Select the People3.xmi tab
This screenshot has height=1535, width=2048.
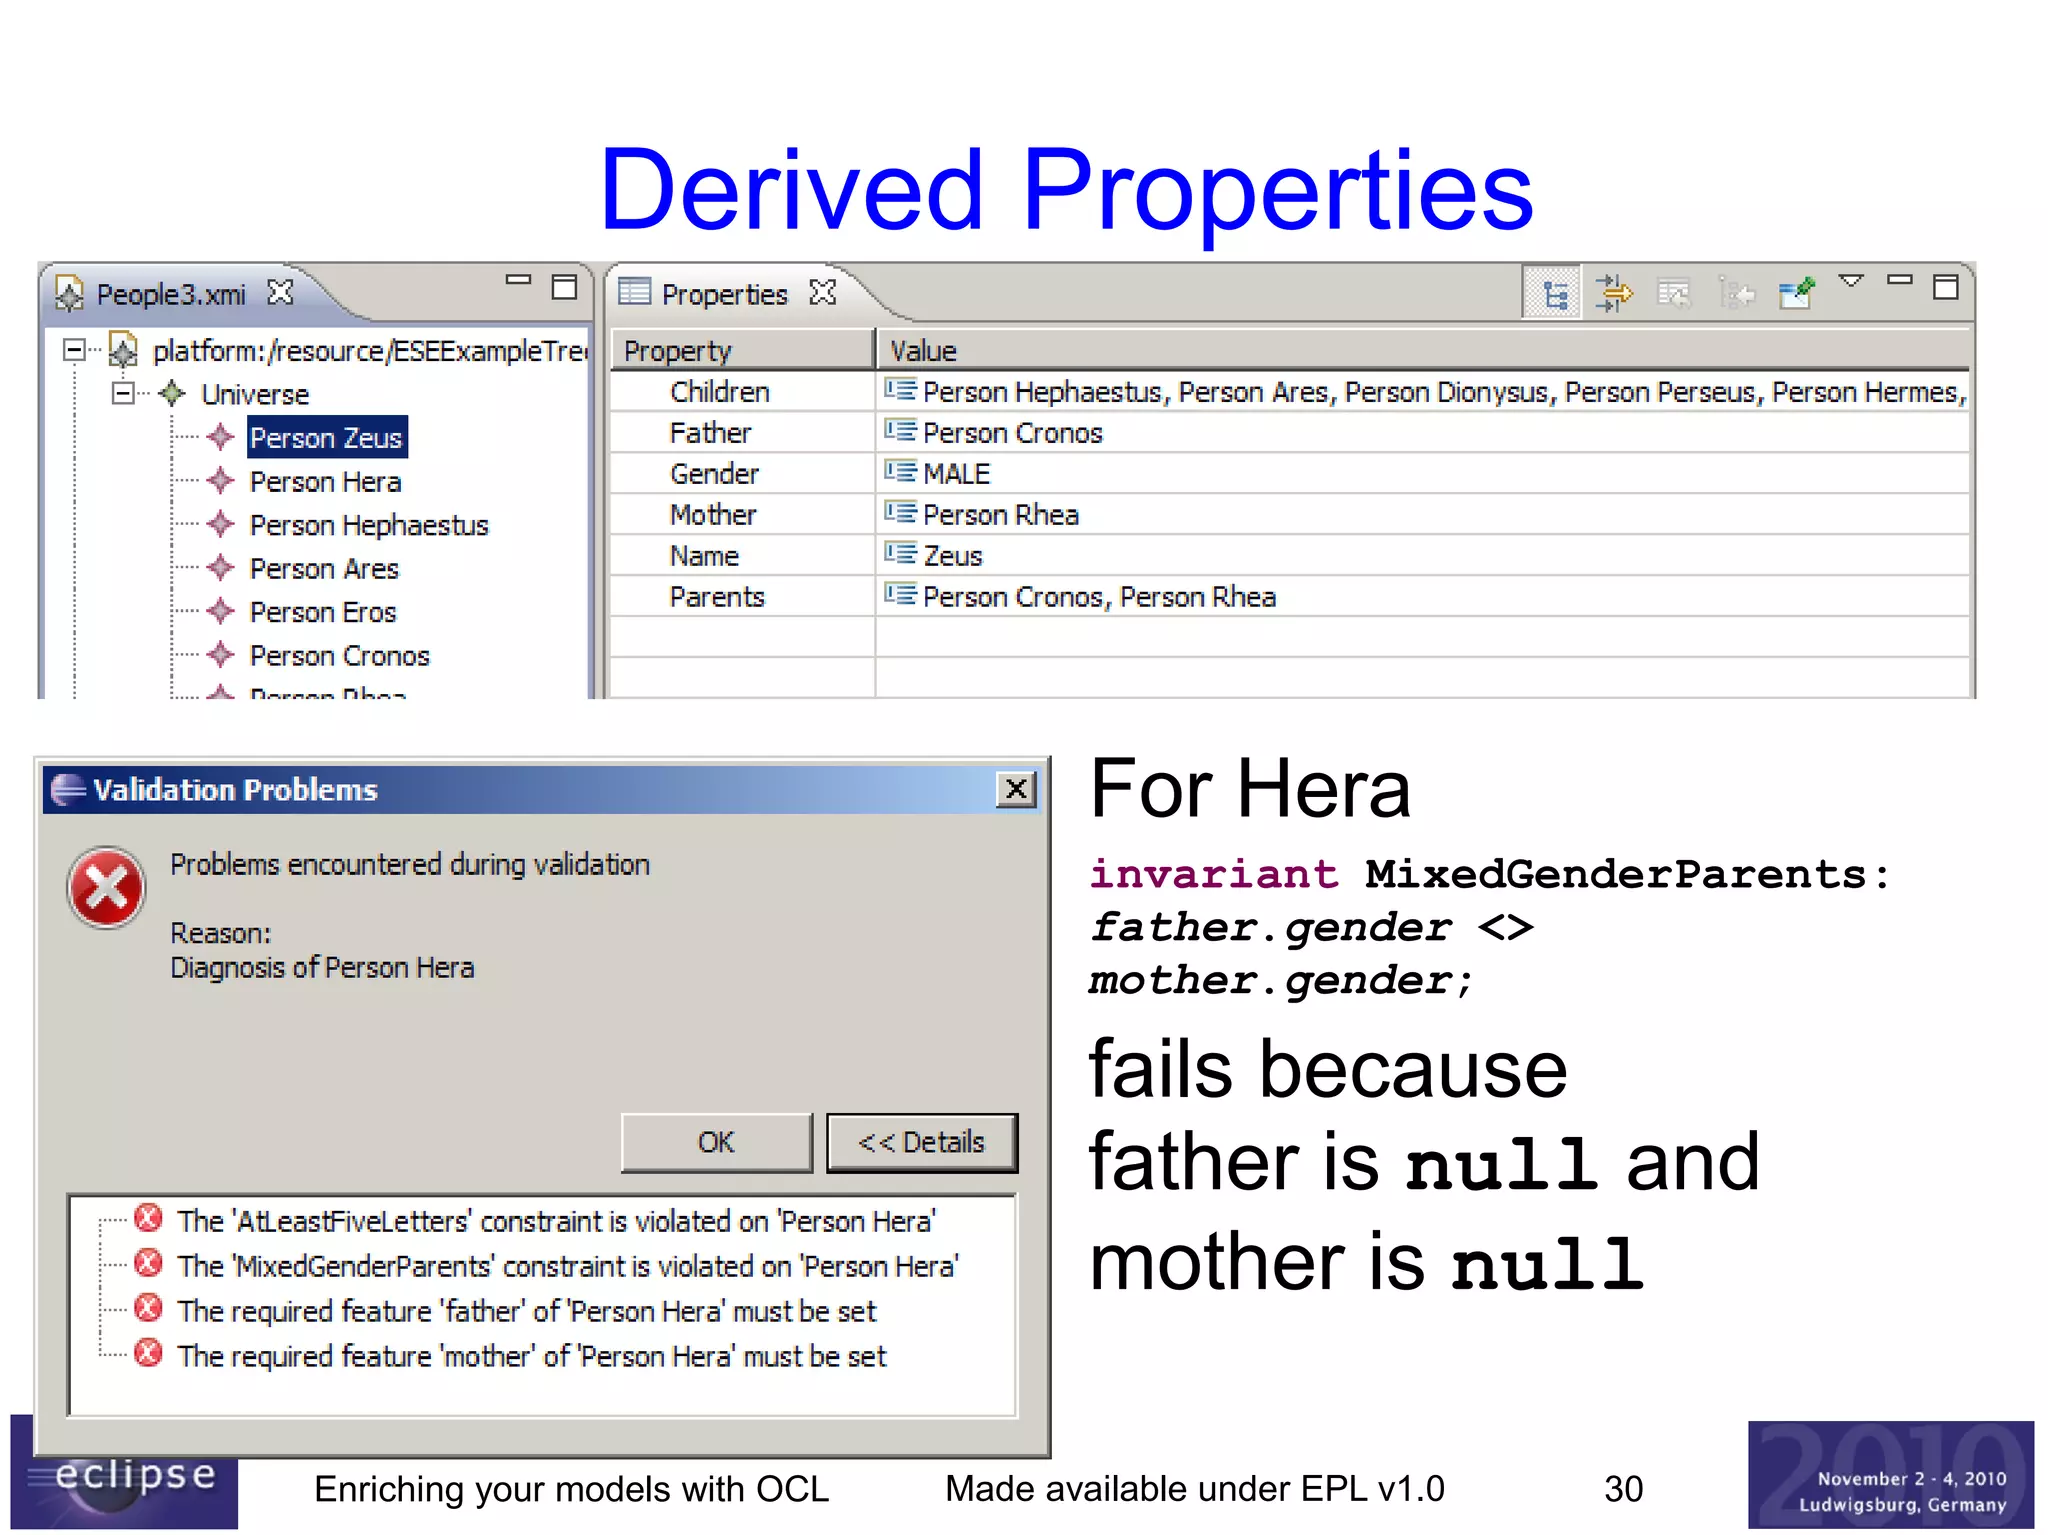click(x=171, y=294)
